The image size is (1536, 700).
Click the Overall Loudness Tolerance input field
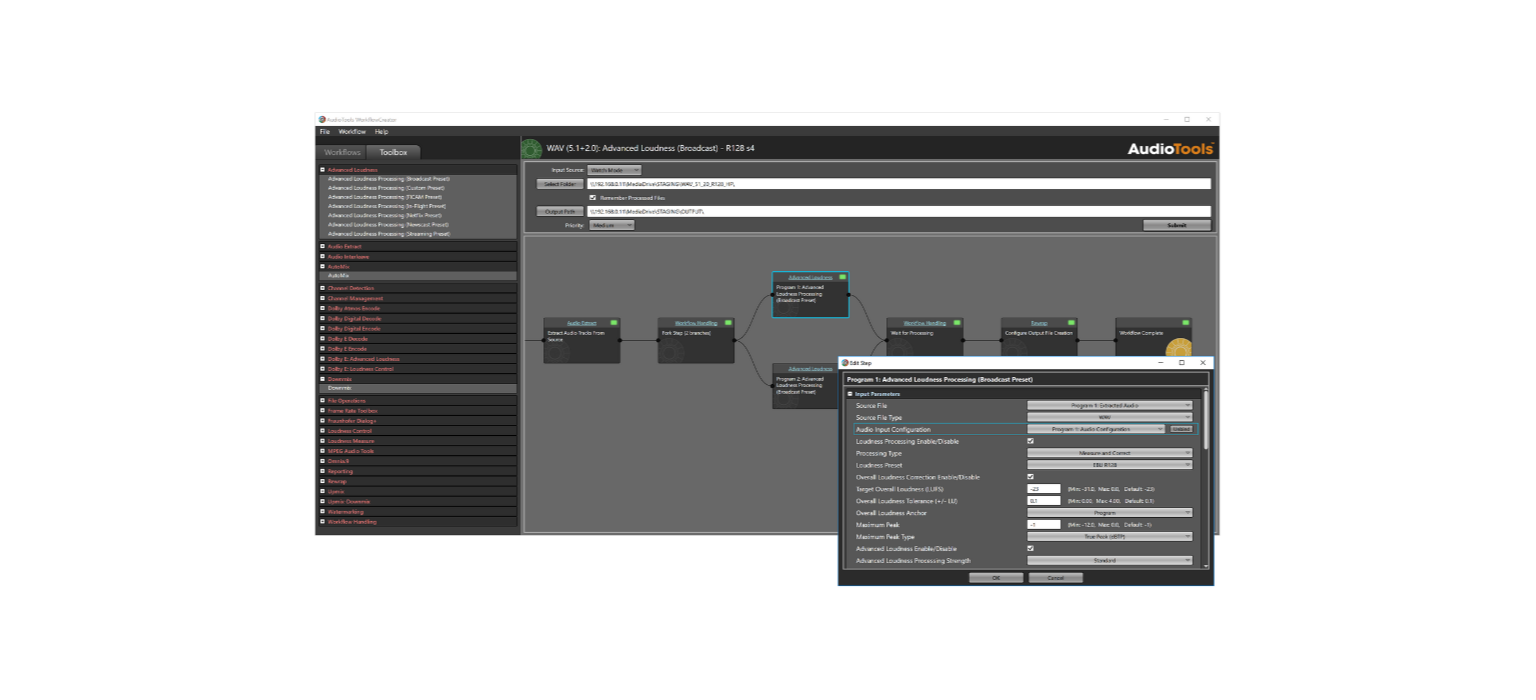1044,501
